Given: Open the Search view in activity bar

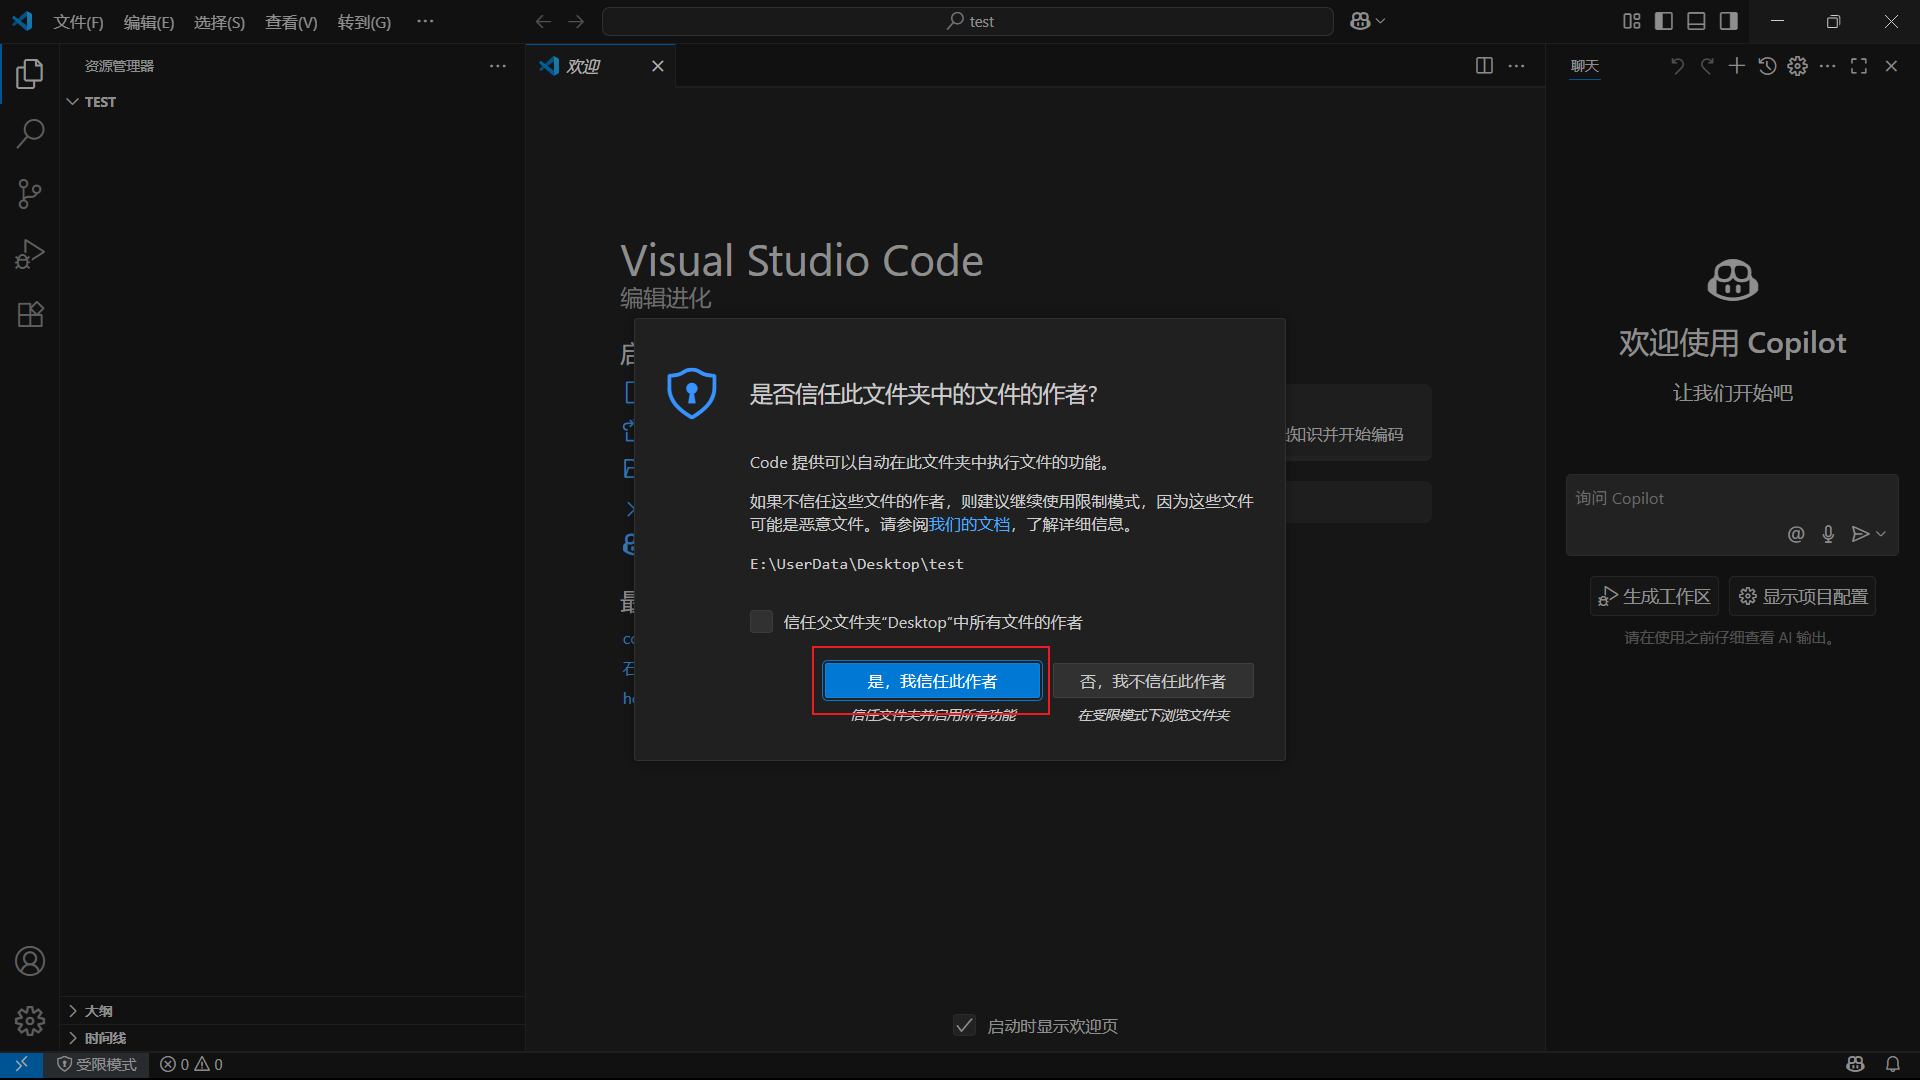Looking at the screenshot, I should click(30, 133).
